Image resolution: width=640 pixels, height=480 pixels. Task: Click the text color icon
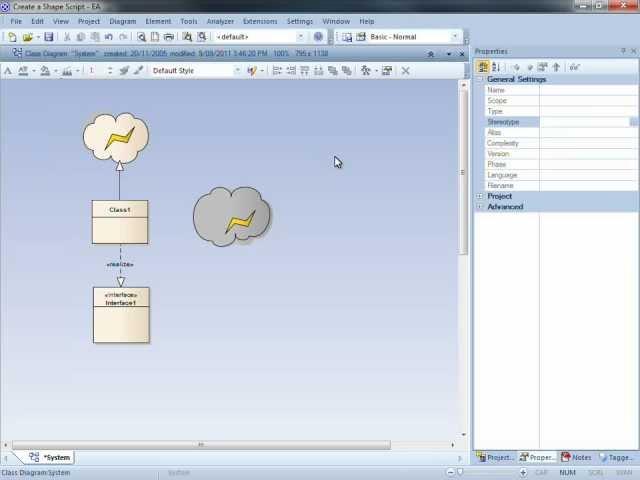click(23, 71)
